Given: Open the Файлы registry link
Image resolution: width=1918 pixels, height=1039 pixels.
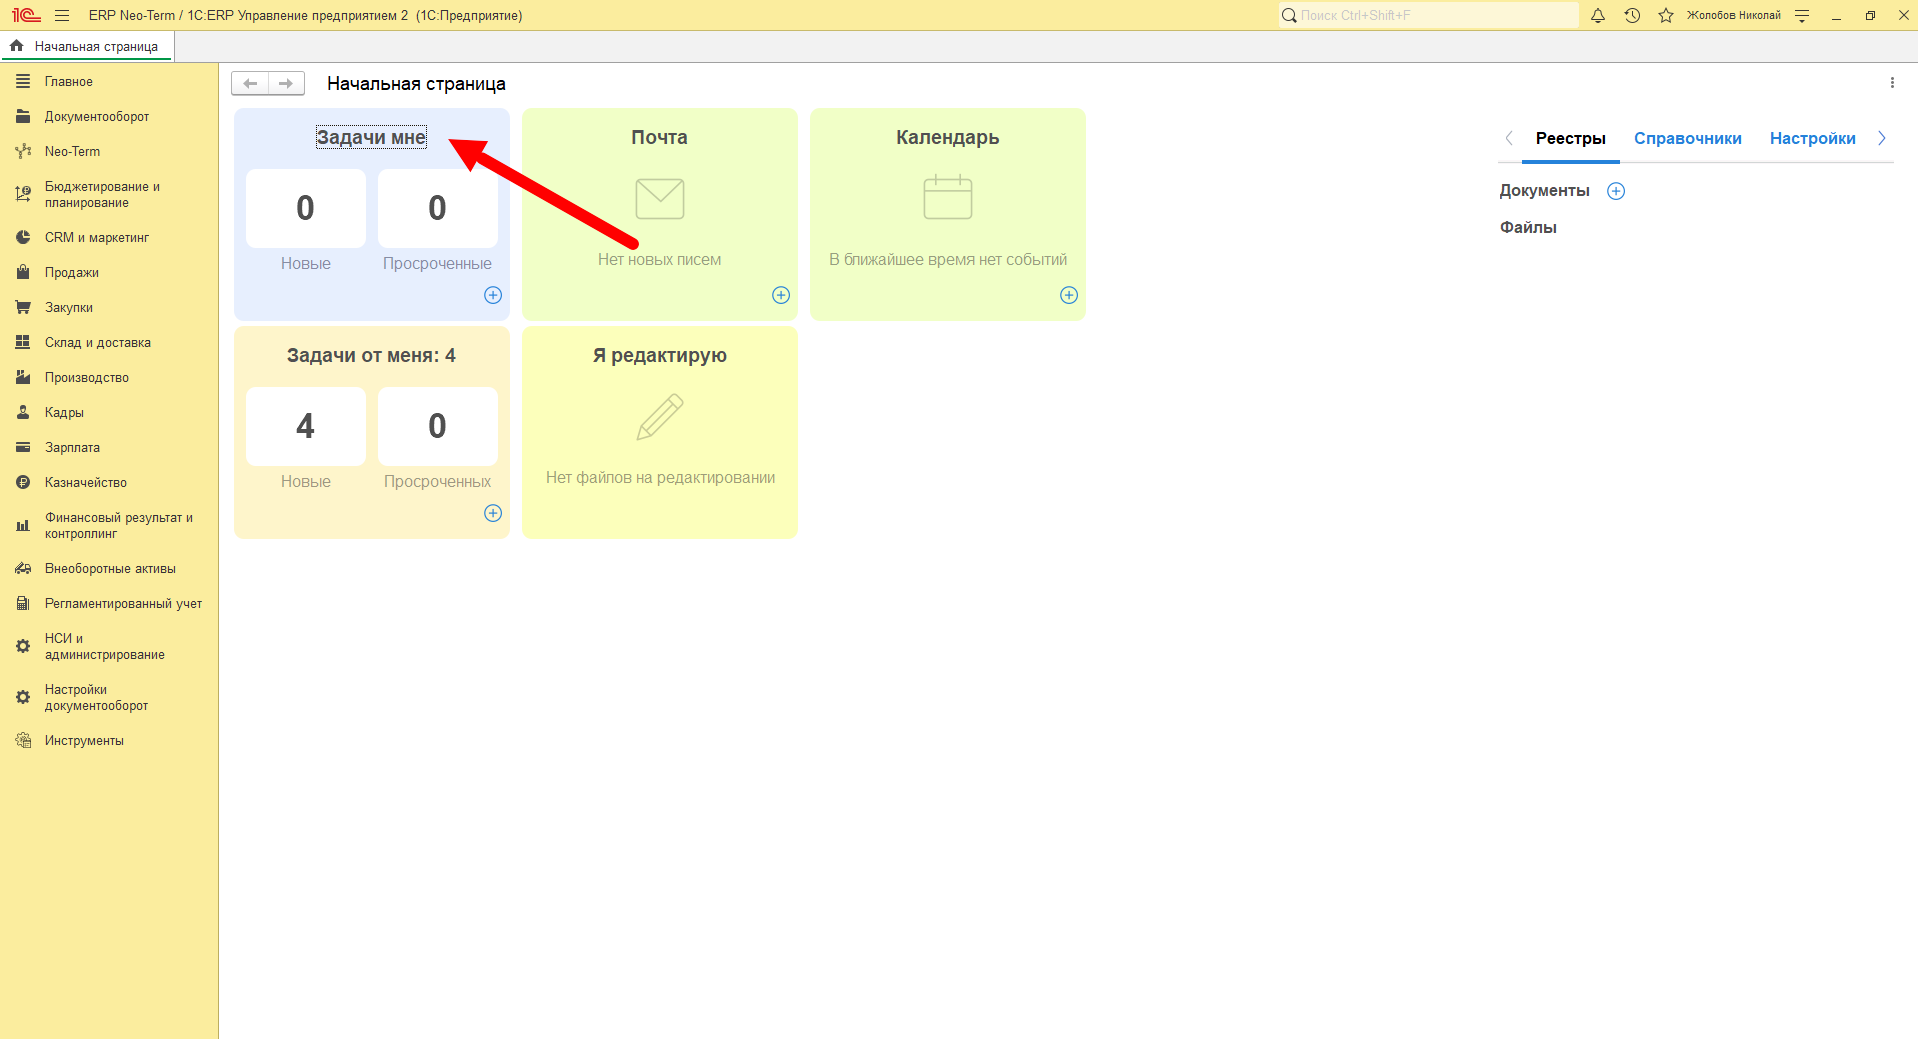Looking at the screenshot, I should (1528, 227).
